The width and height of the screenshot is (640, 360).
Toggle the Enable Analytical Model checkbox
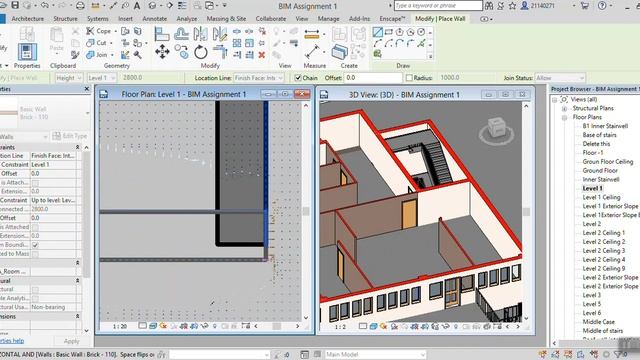(x=35, y=298)
